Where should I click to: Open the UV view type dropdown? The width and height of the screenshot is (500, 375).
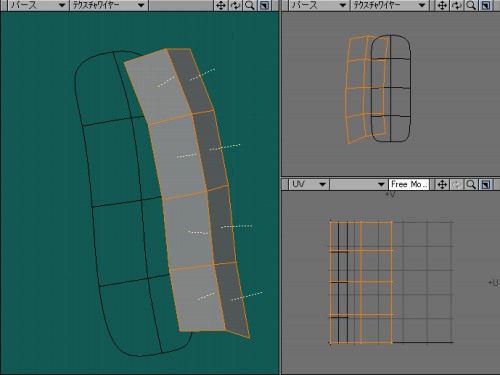tap(308, 184)
